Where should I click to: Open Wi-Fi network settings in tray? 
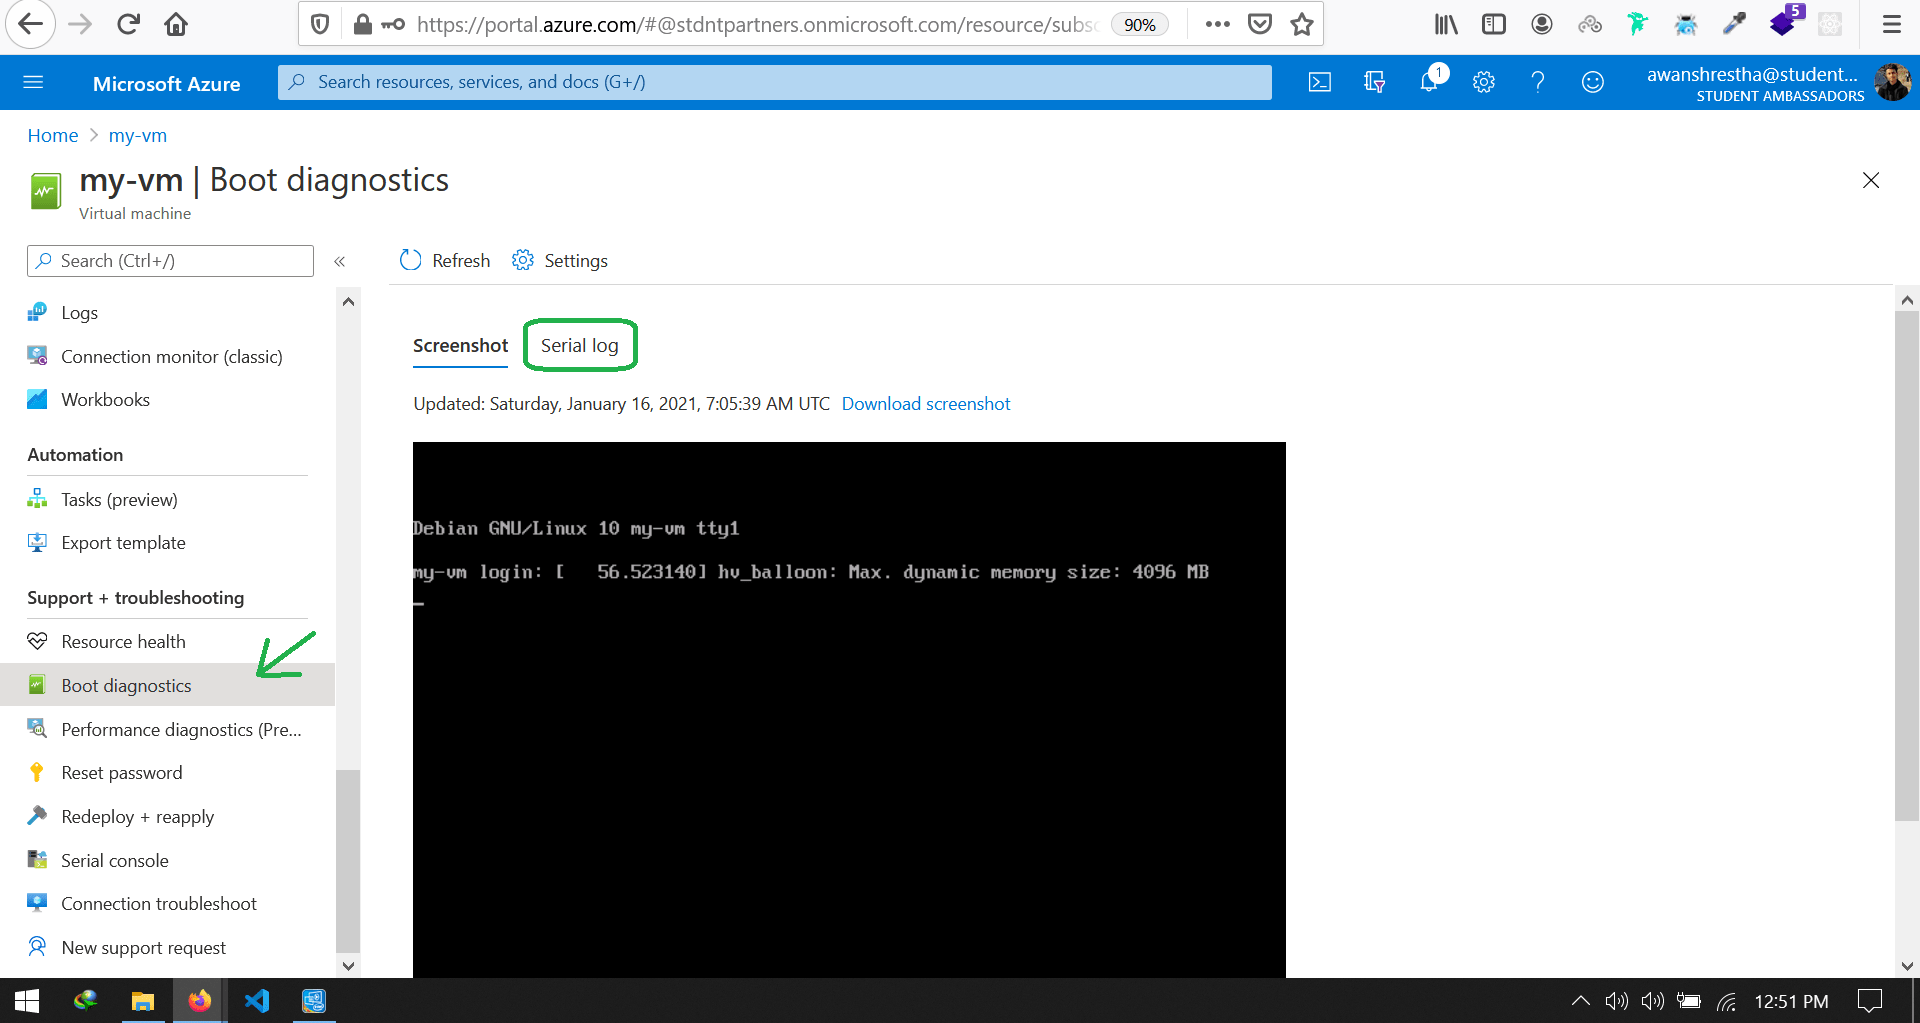(1727, 1001)
